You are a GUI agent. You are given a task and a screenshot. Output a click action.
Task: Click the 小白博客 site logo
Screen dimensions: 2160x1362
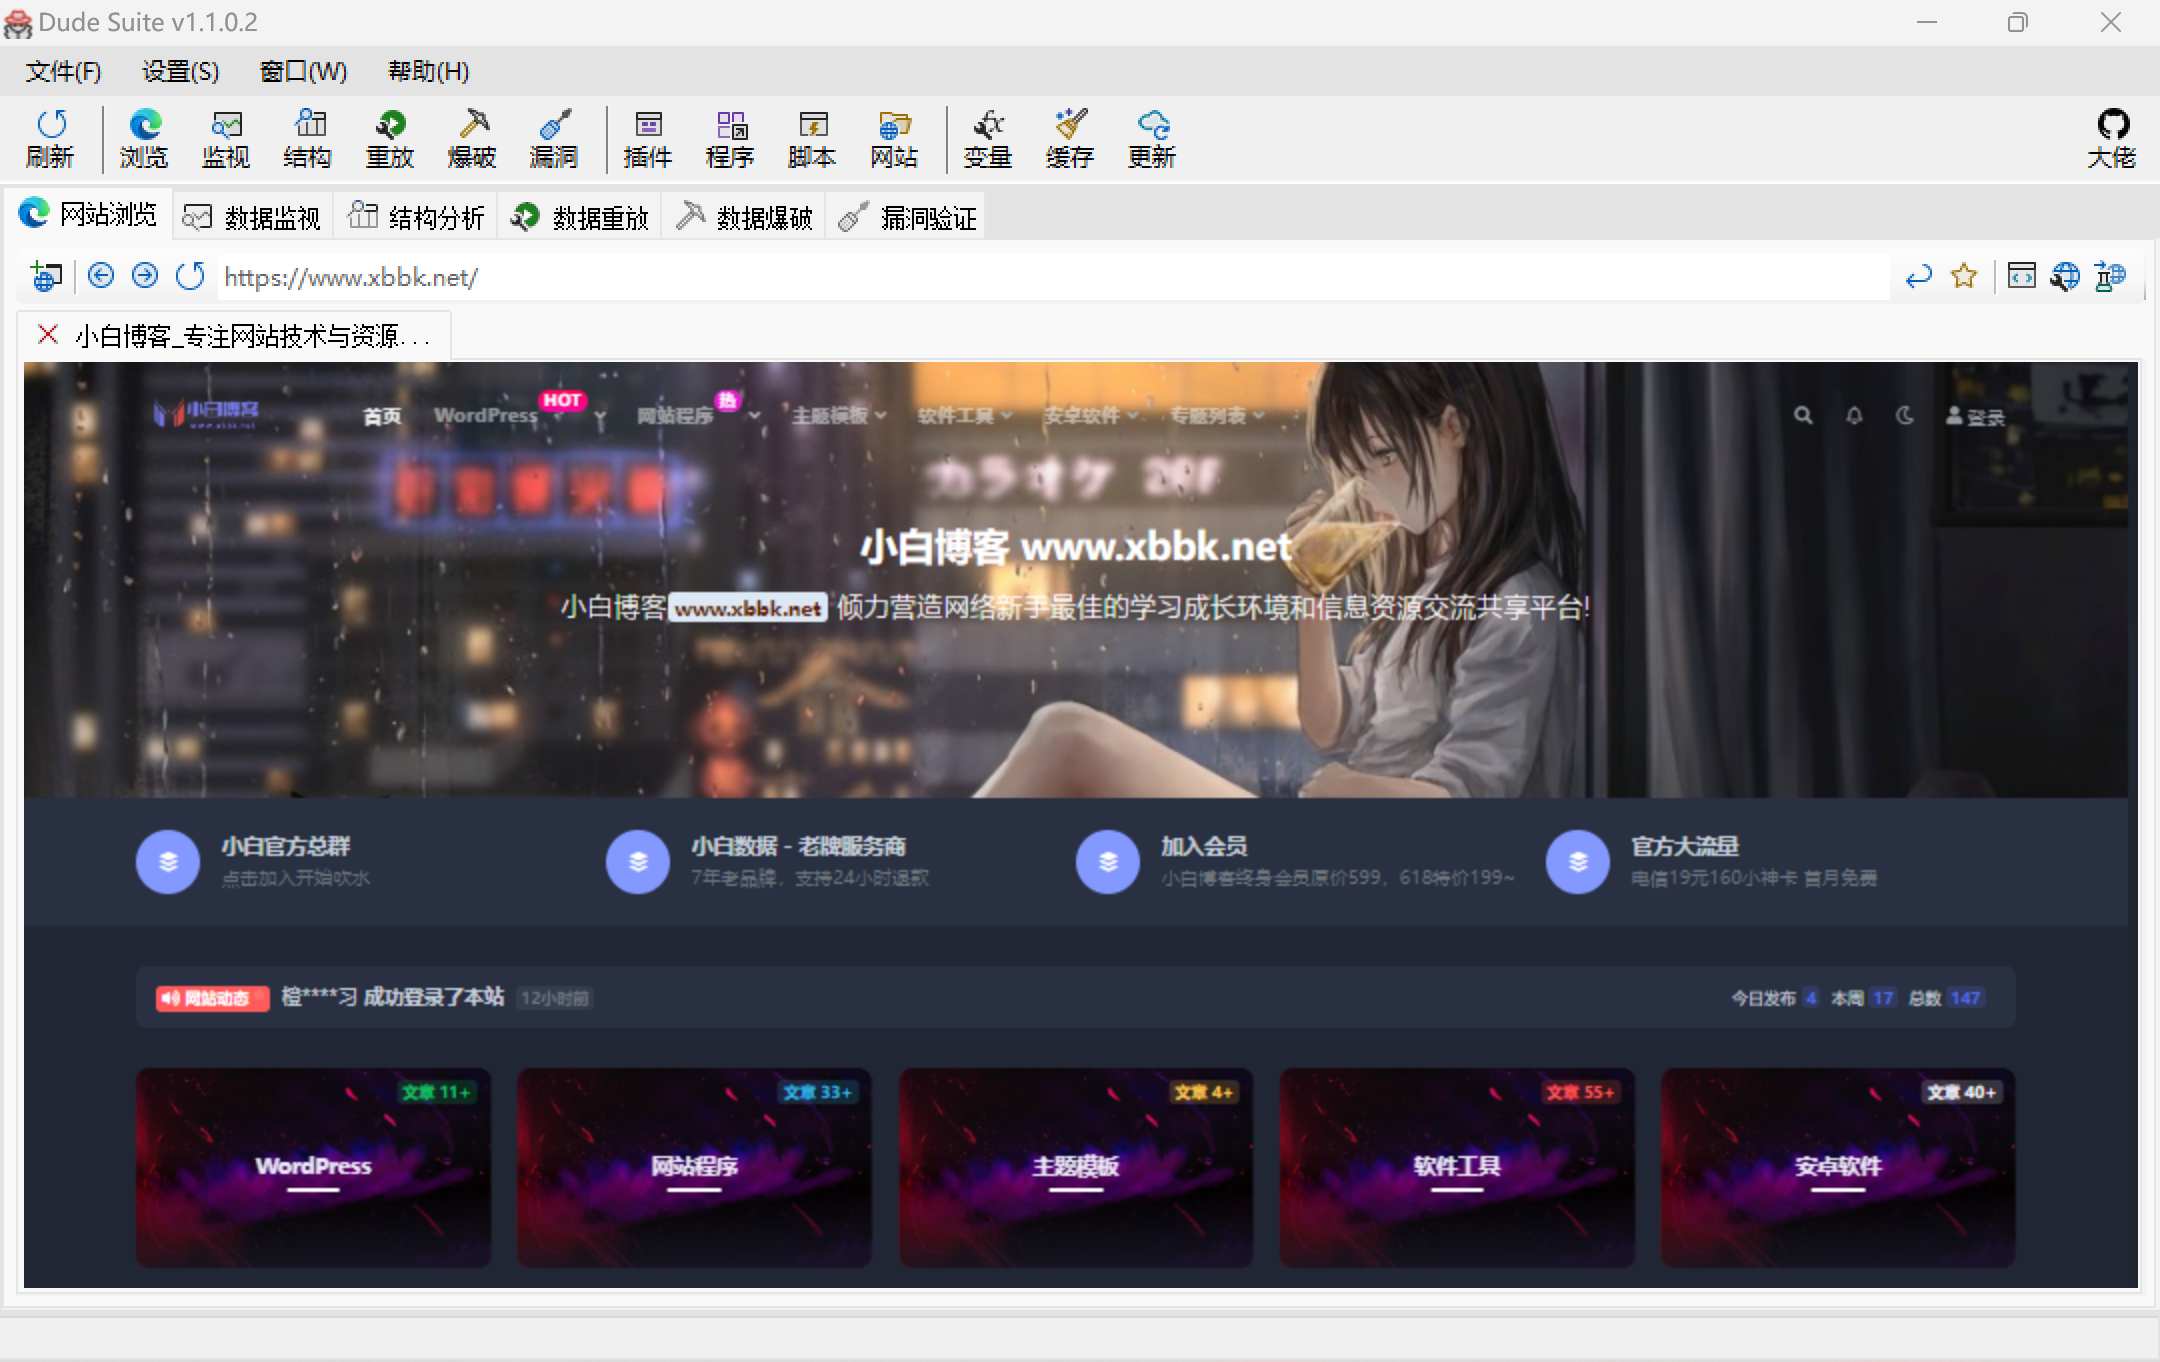[206, 413]
